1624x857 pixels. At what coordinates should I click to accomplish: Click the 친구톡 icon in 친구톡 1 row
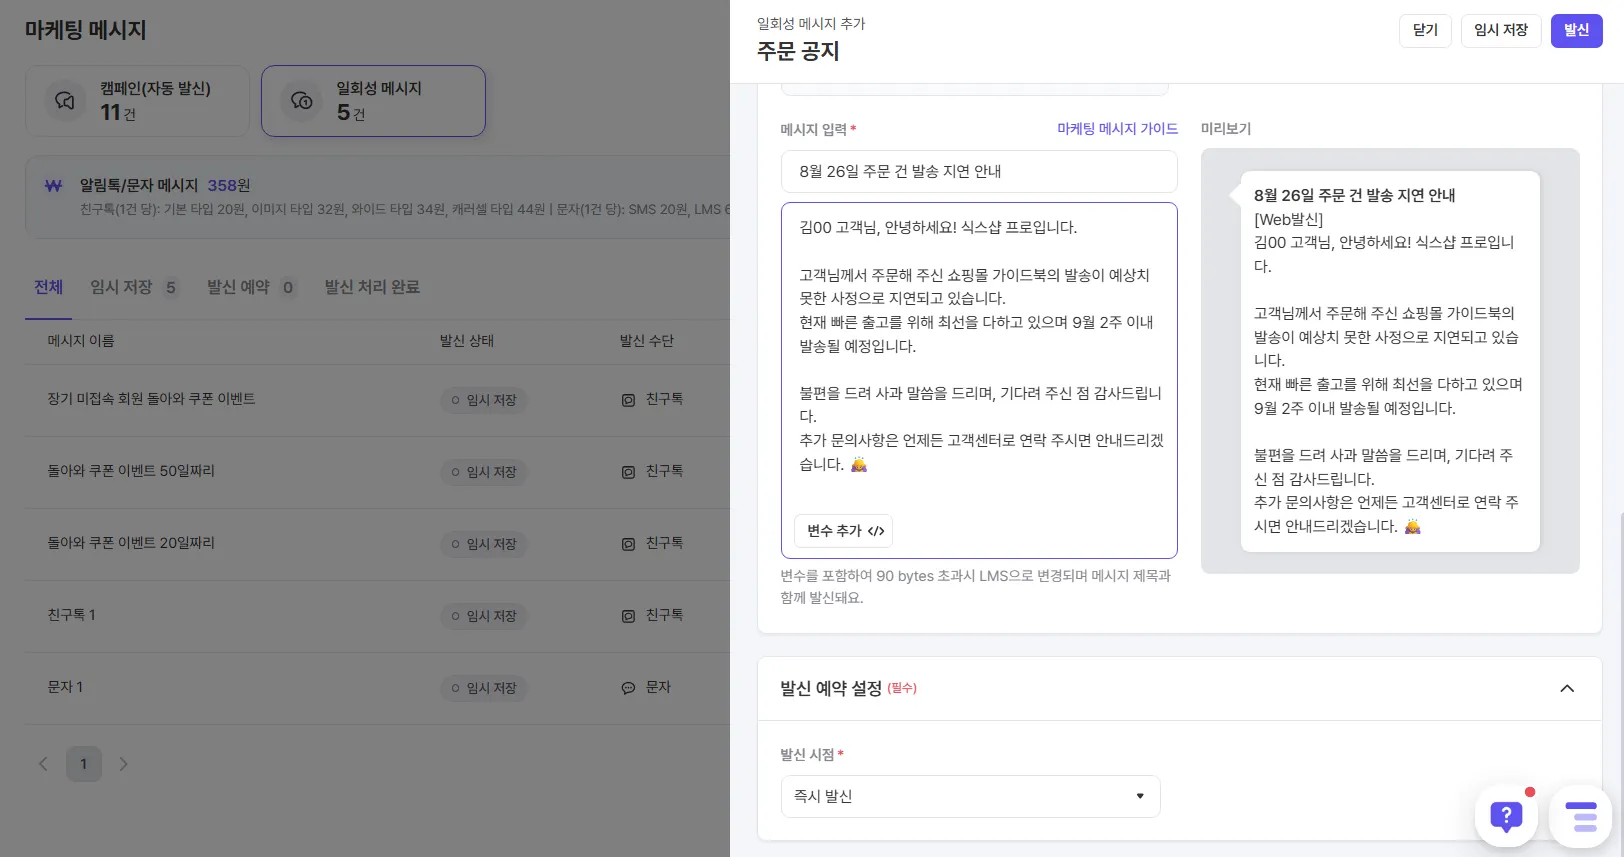[x=628, y=616]
